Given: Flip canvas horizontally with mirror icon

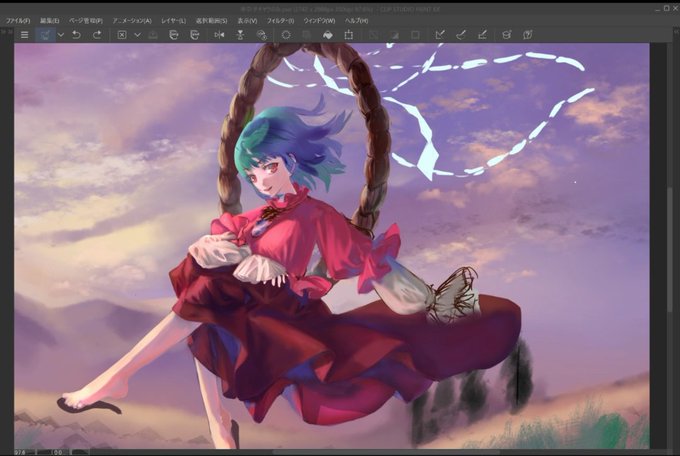Looking at the screenshot, I should tap(219, 35).
